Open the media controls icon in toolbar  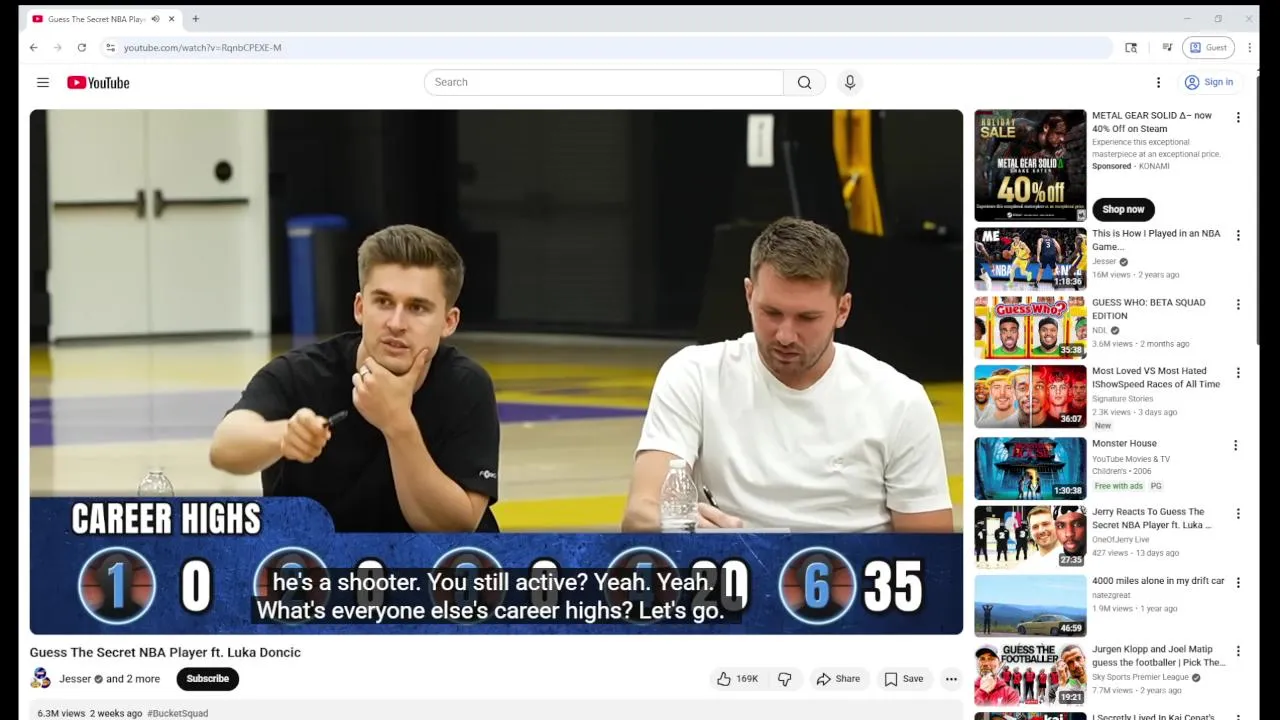coord(1167,47)
